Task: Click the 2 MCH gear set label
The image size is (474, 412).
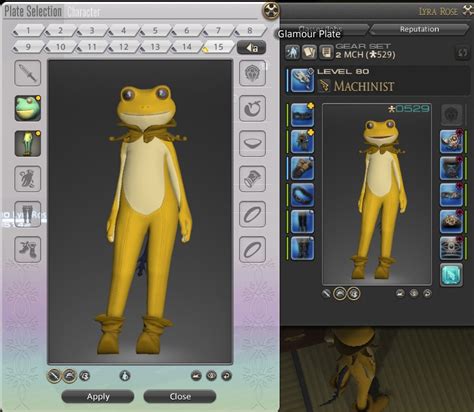Action: (365, 55)
